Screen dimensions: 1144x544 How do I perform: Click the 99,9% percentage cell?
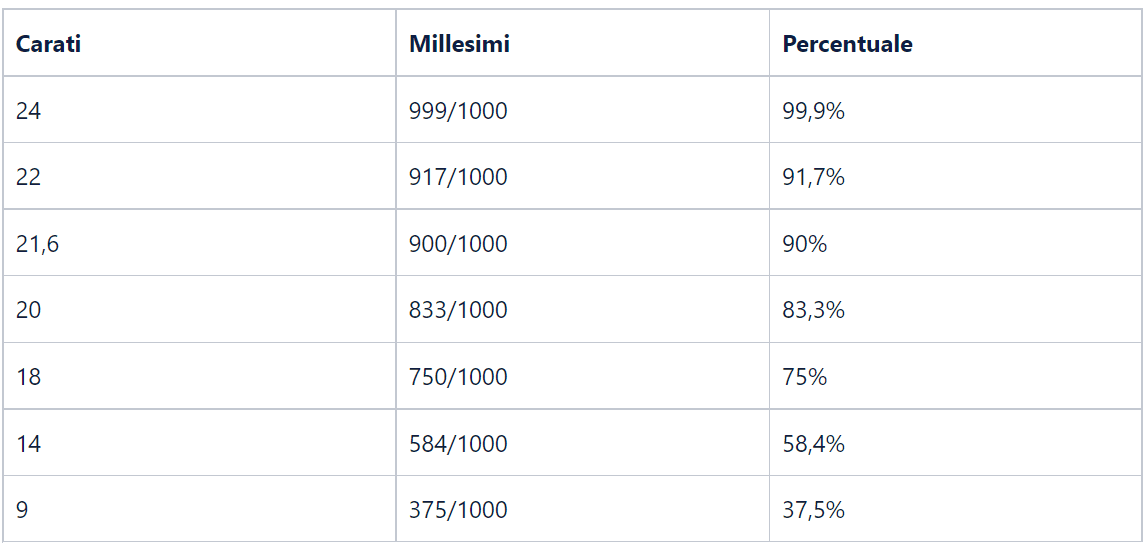point(813,111)
